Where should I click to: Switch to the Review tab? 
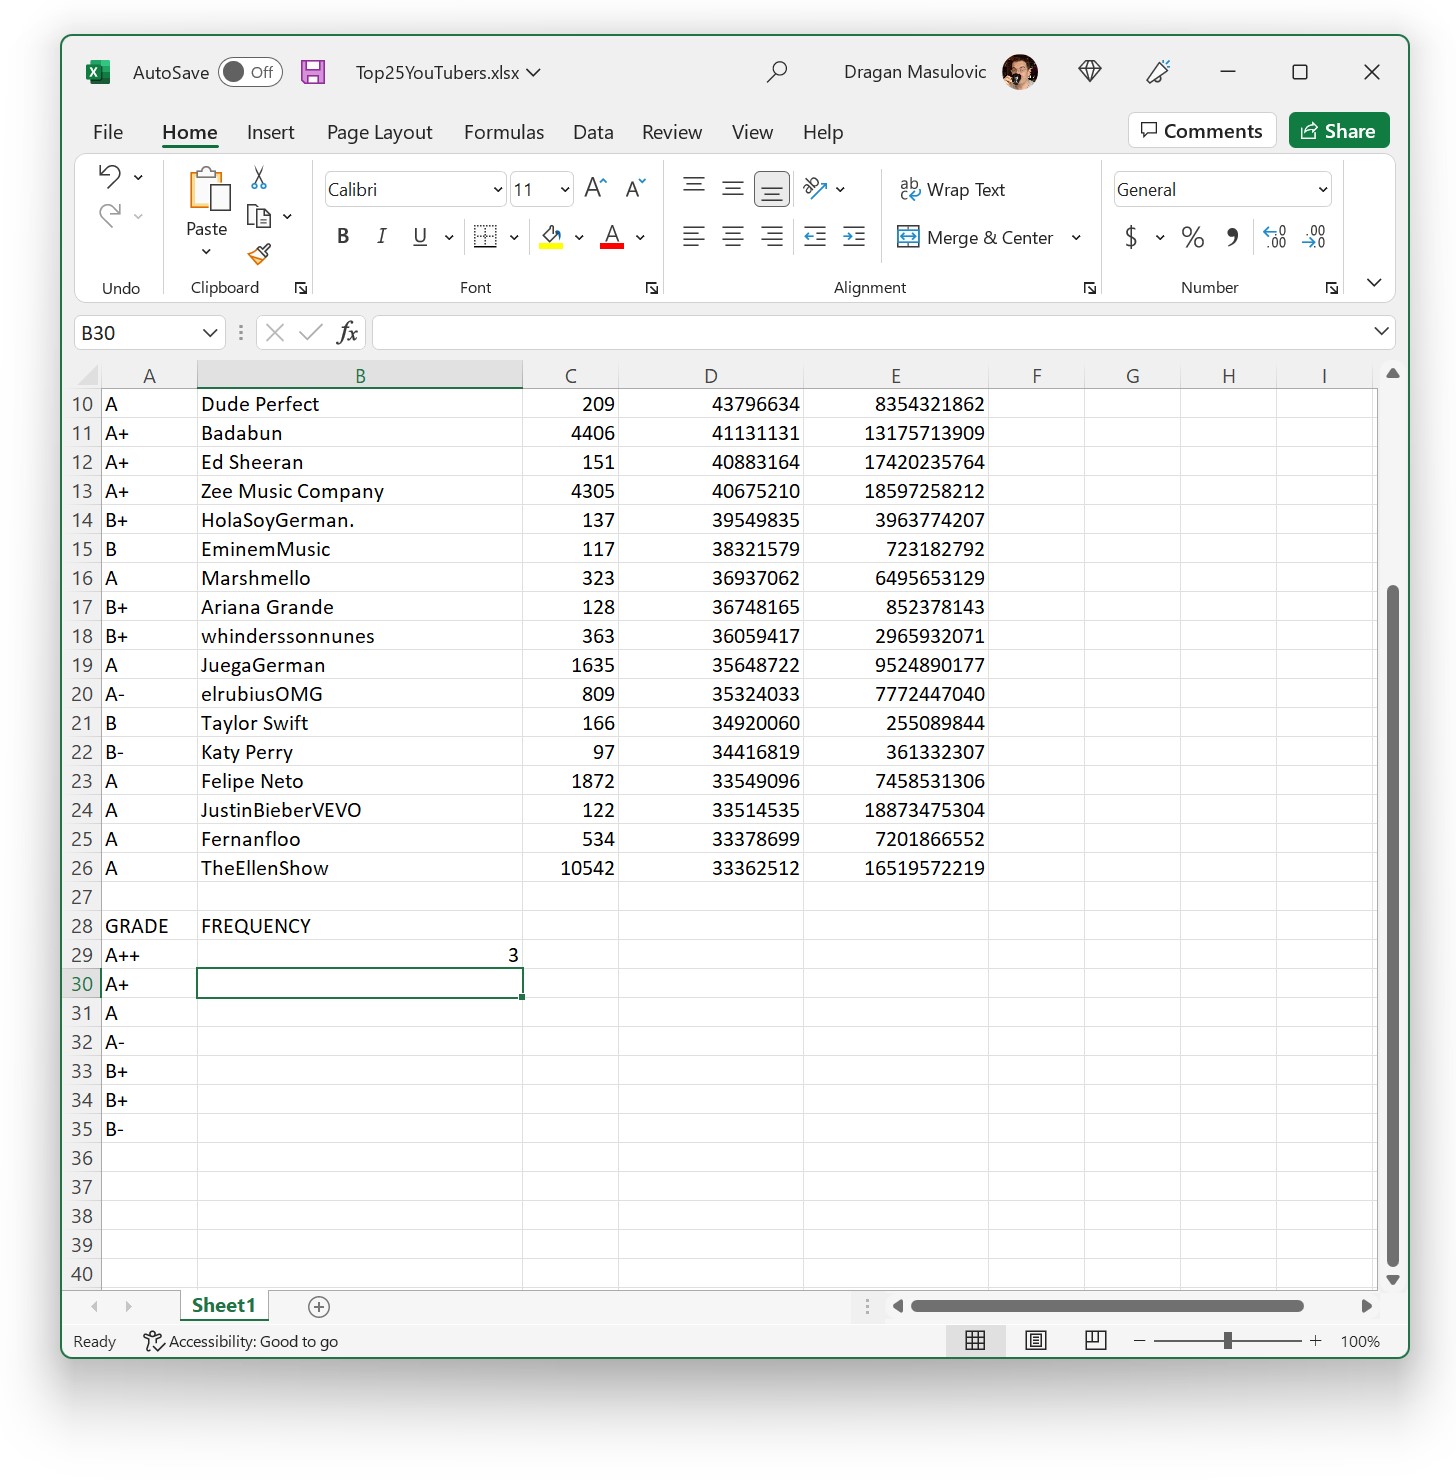[x=672, y=132]
